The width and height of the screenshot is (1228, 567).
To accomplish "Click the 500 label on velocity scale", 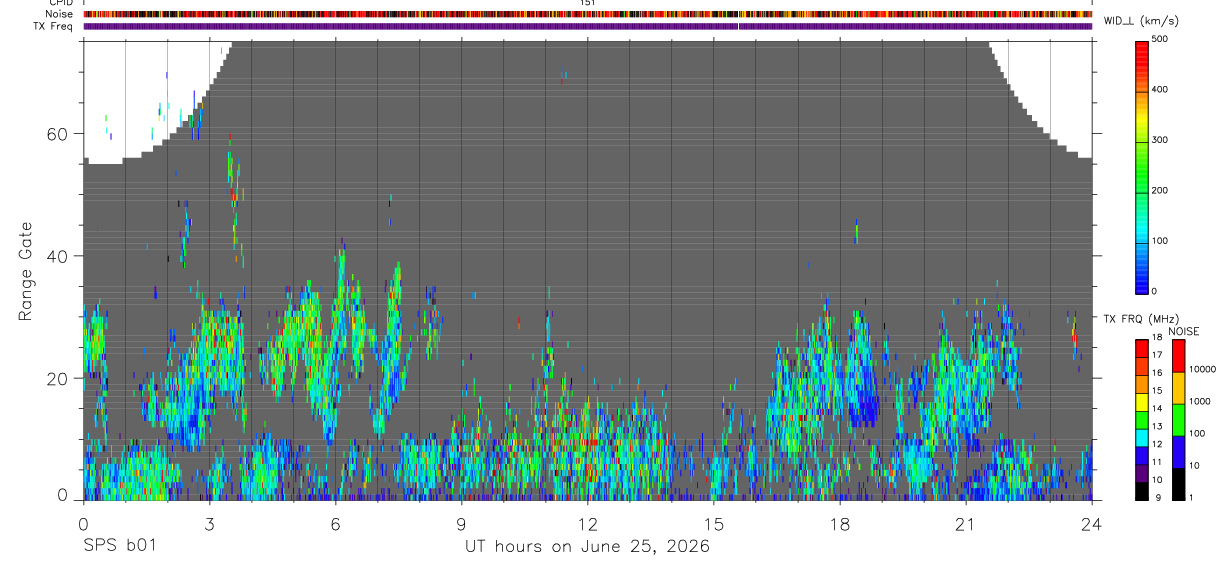I will (x=1160, y=39).
